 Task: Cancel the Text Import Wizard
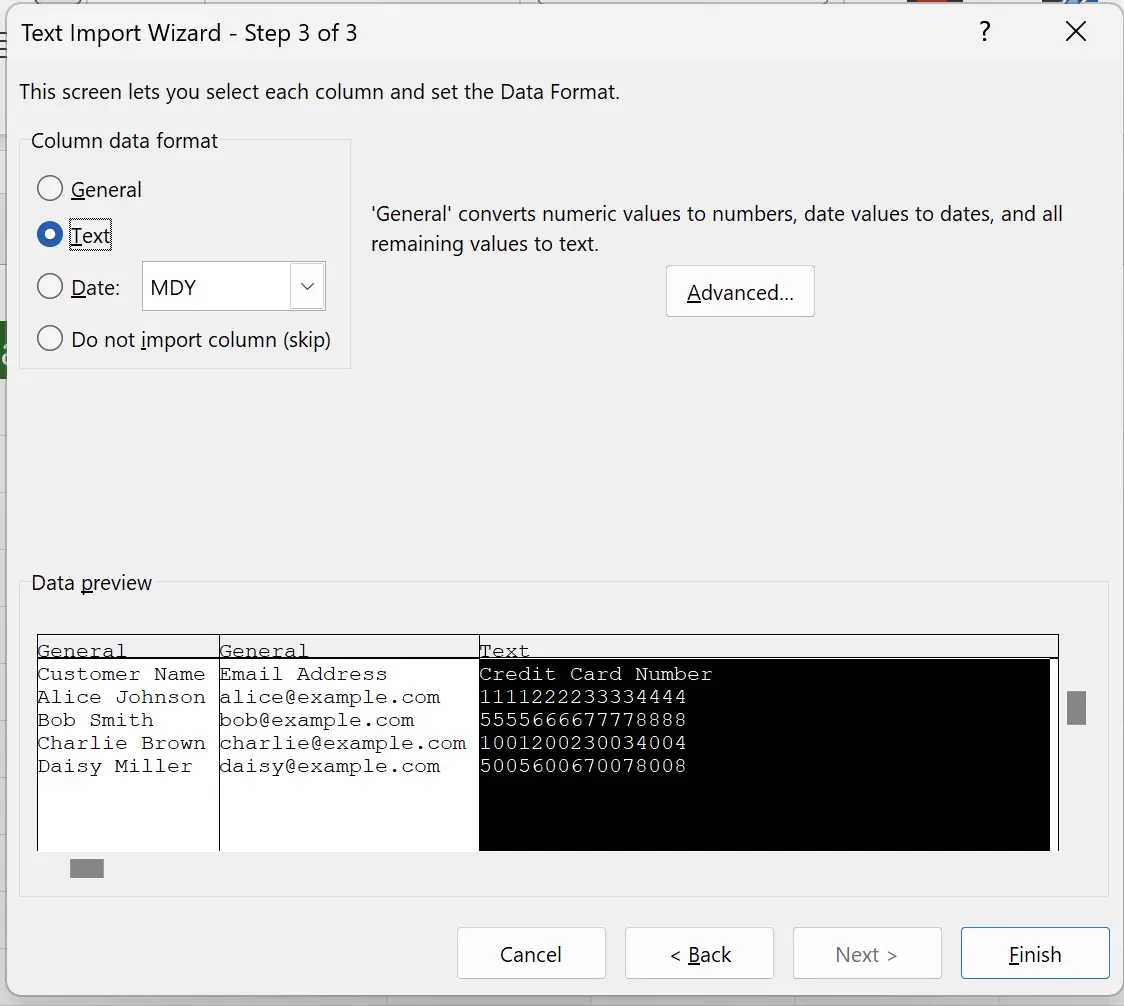click(531, 953)
